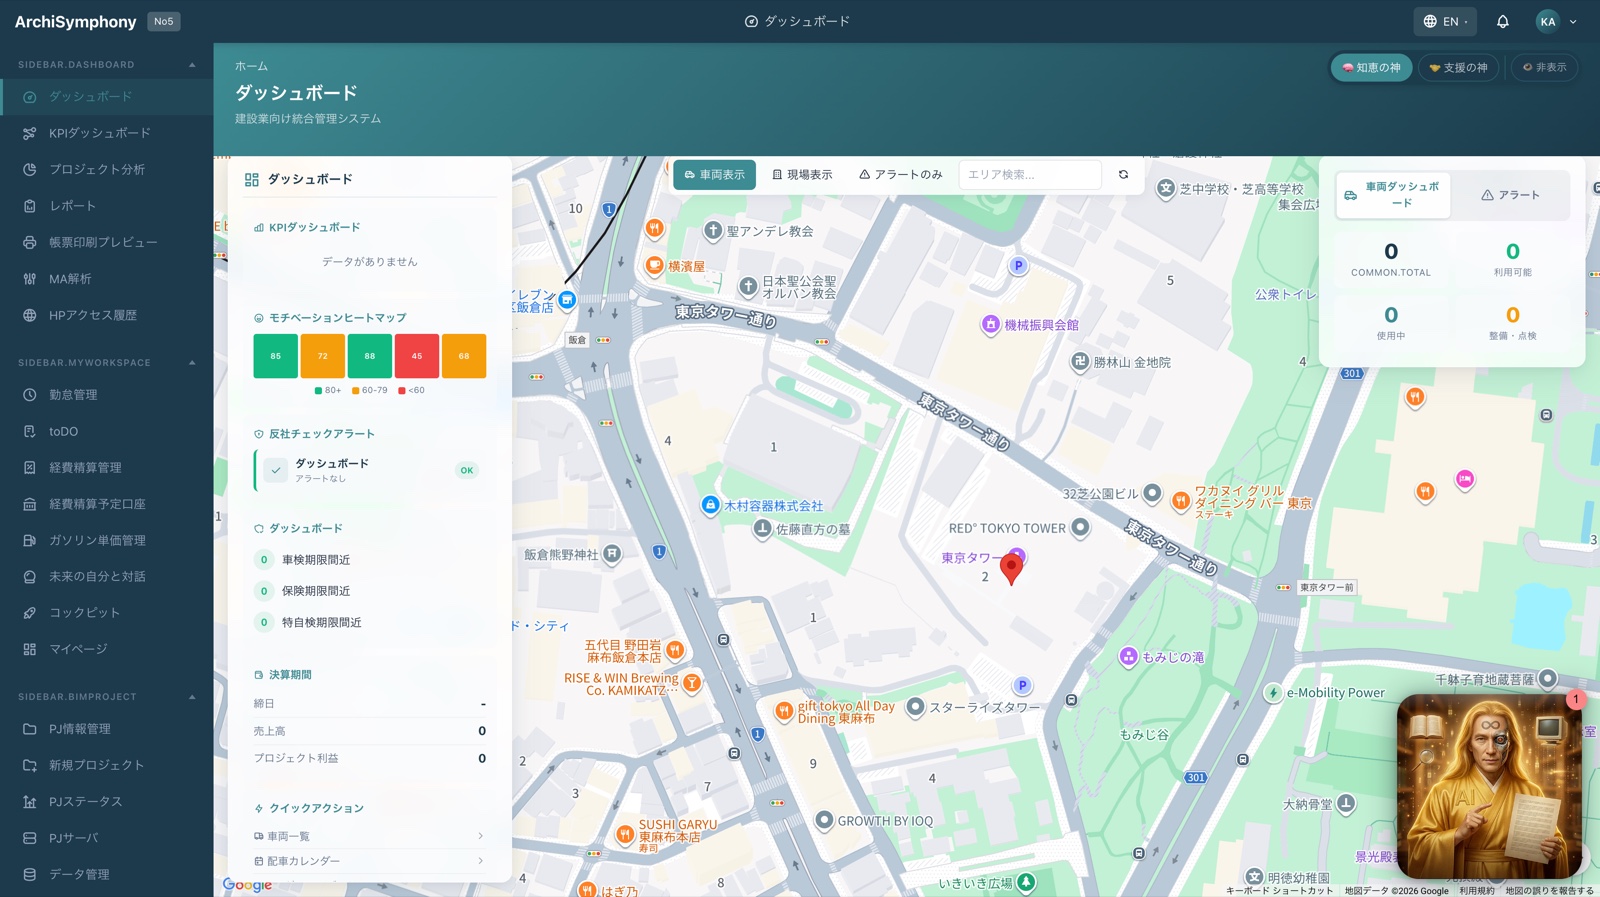Open ガソリン単価管理 sidebar item
The image size is (1600, 897).
(x=106, y=540)
